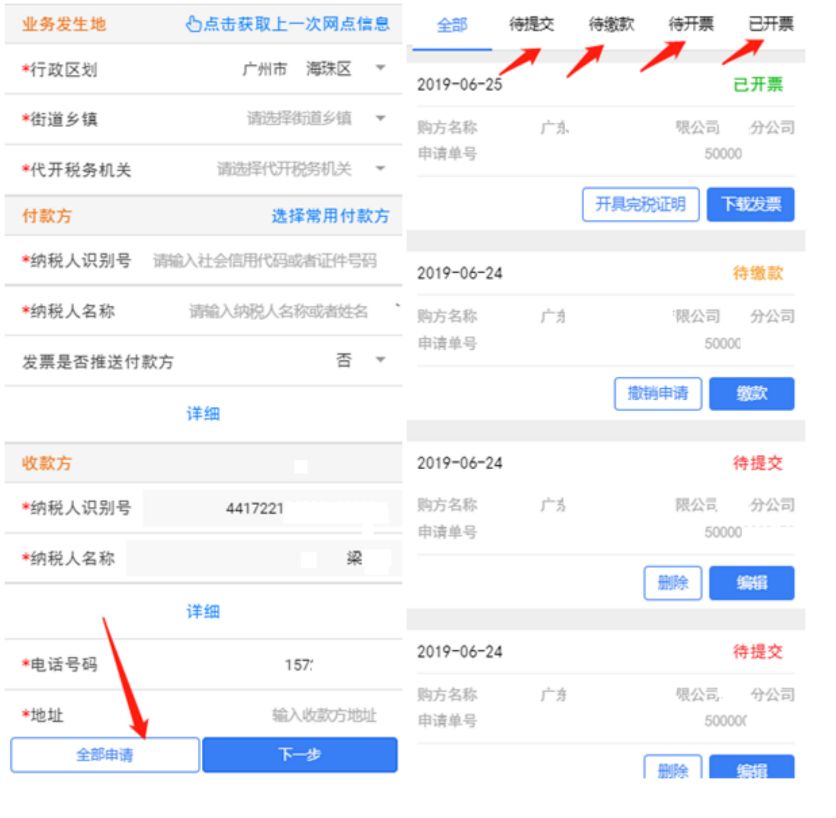Viewport: 836px width, 818px height.
Task: Expand 详细 under 付款方 section
Action: [x=203, y=413]
